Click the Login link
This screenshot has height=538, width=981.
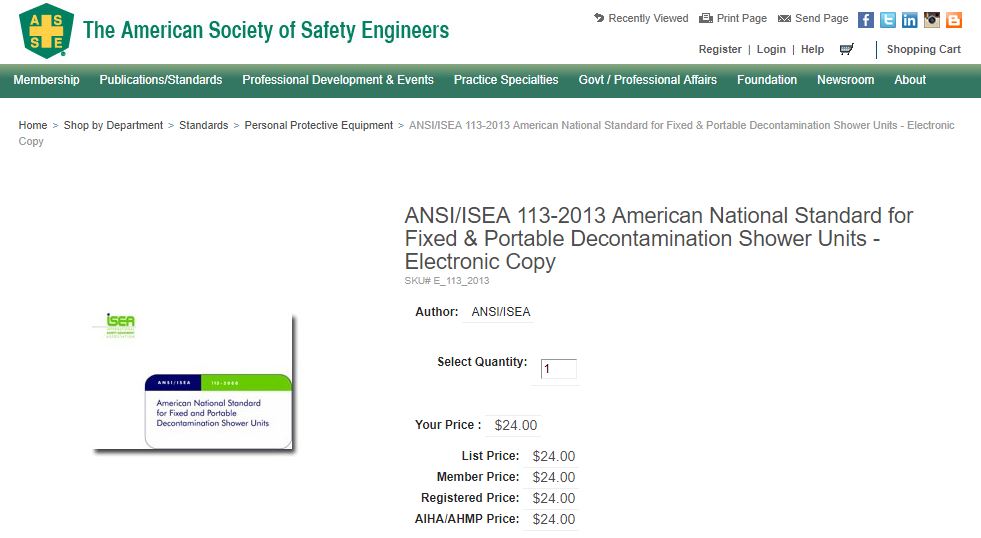pyautogui.click(x=771, y=49)
